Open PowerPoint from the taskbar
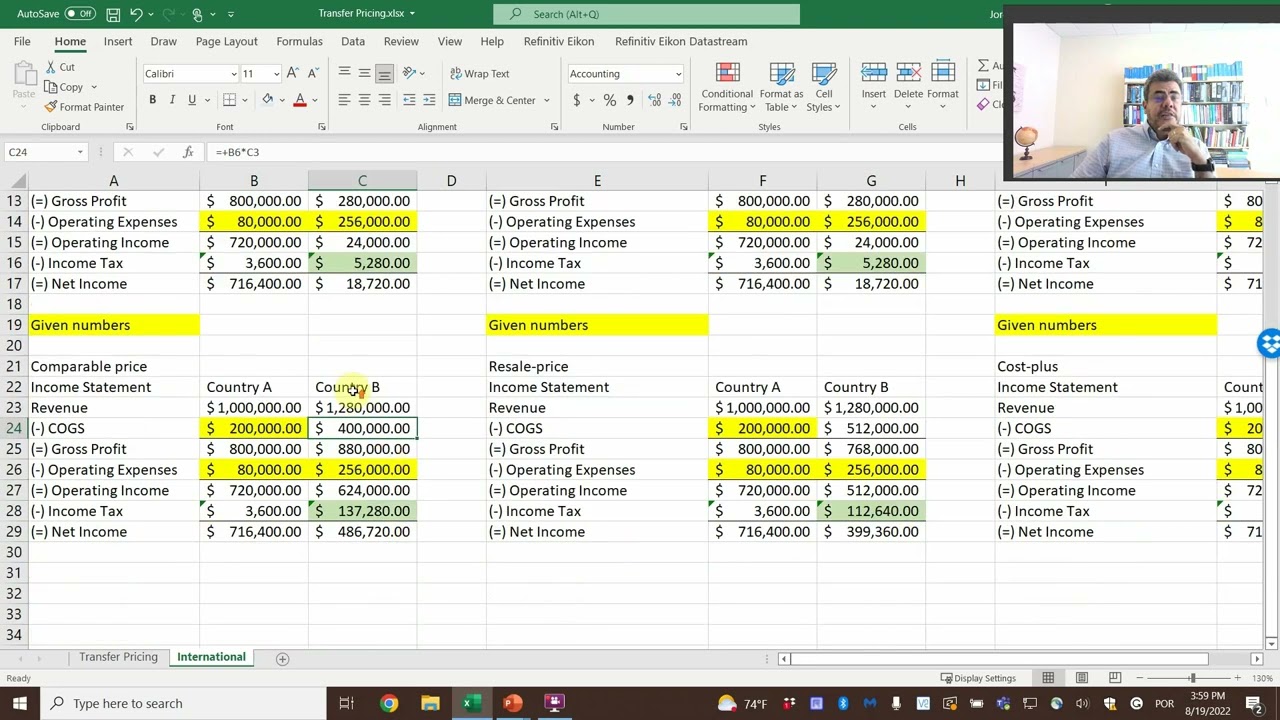 coord(512,703)
